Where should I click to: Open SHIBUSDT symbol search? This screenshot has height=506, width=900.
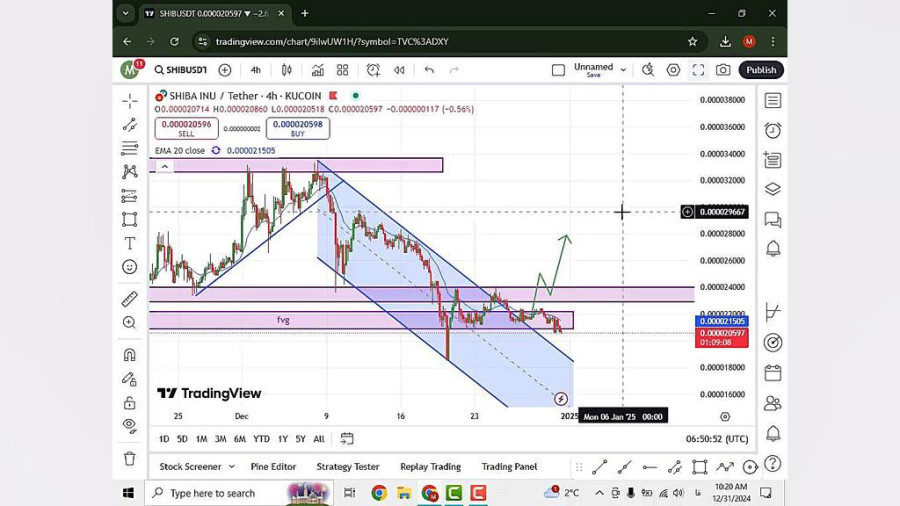181,70
